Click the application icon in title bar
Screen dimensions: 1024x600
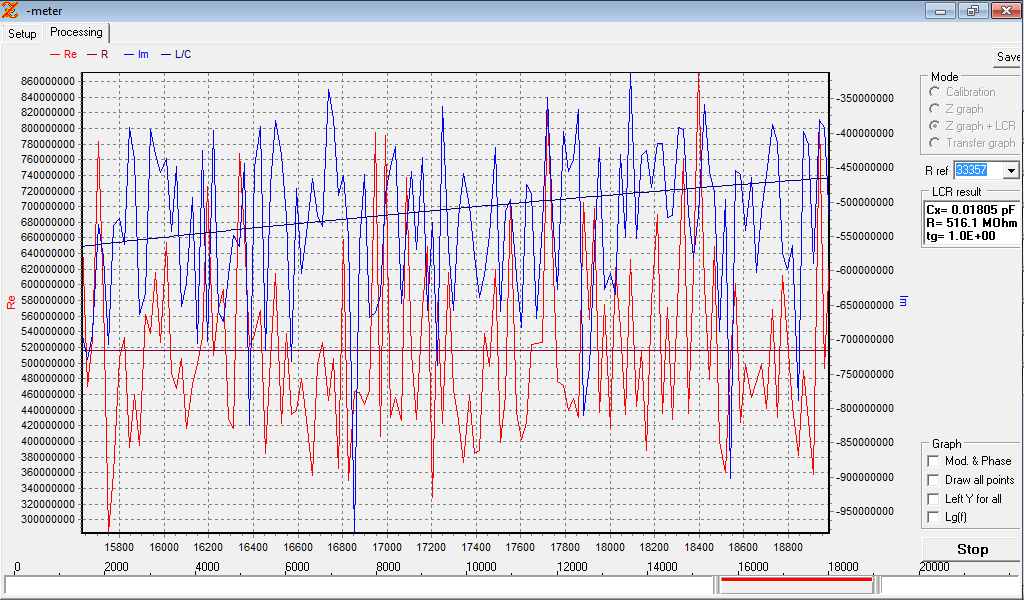pyautogui.click(x=10, y=10)
